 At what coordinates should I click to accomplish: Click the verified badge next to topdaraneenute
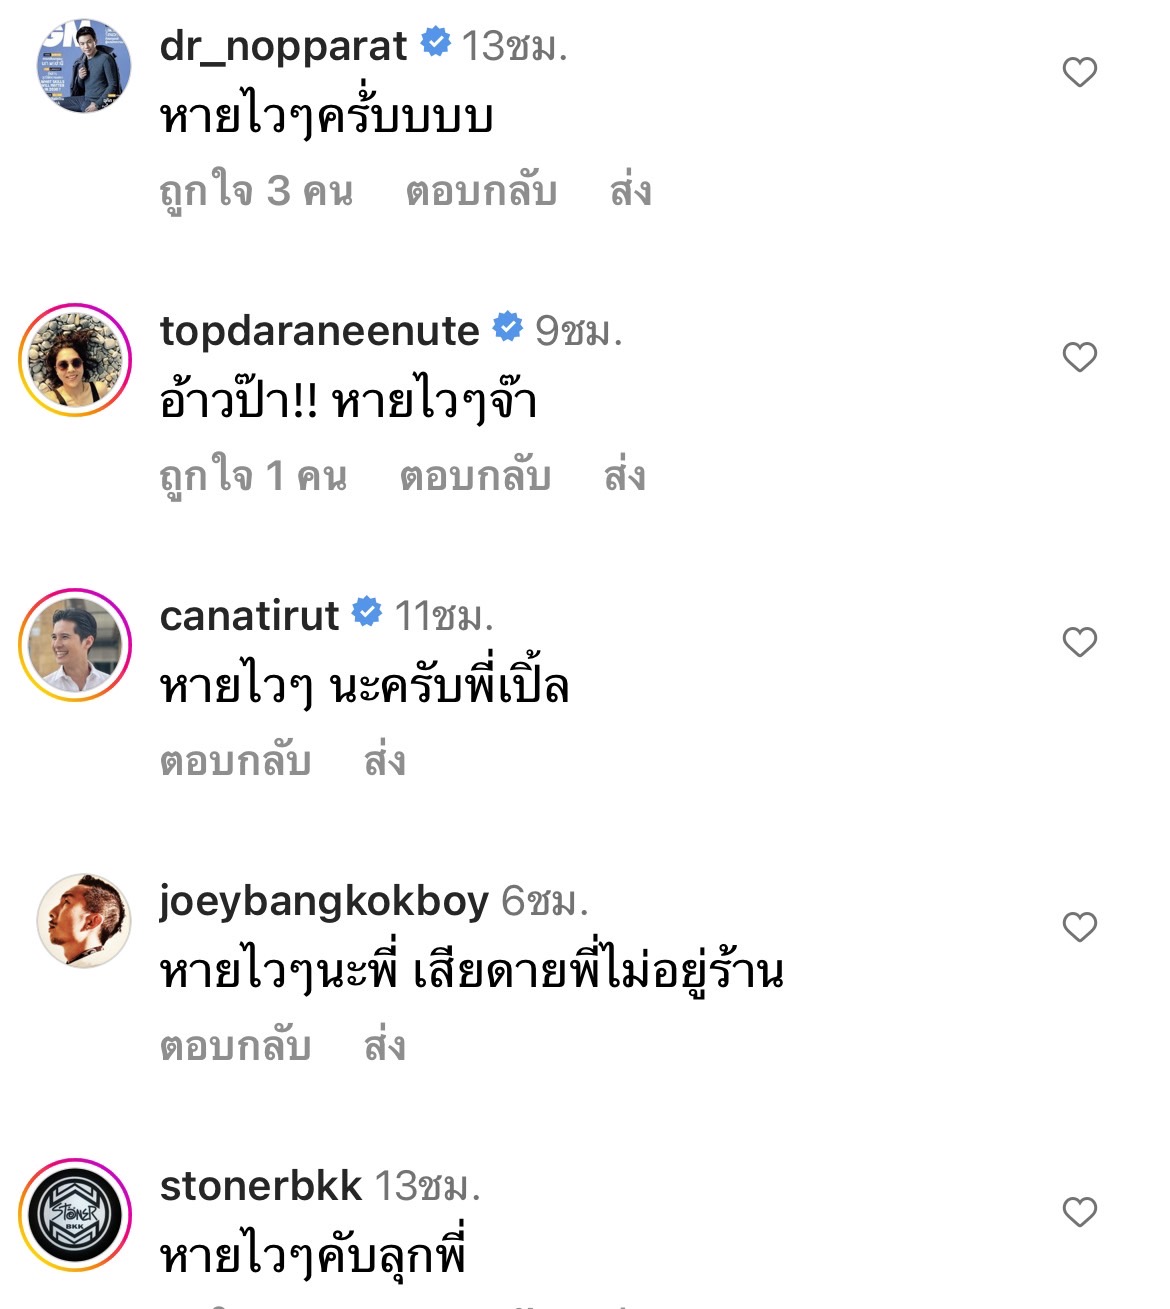click(x=508, y=327)
